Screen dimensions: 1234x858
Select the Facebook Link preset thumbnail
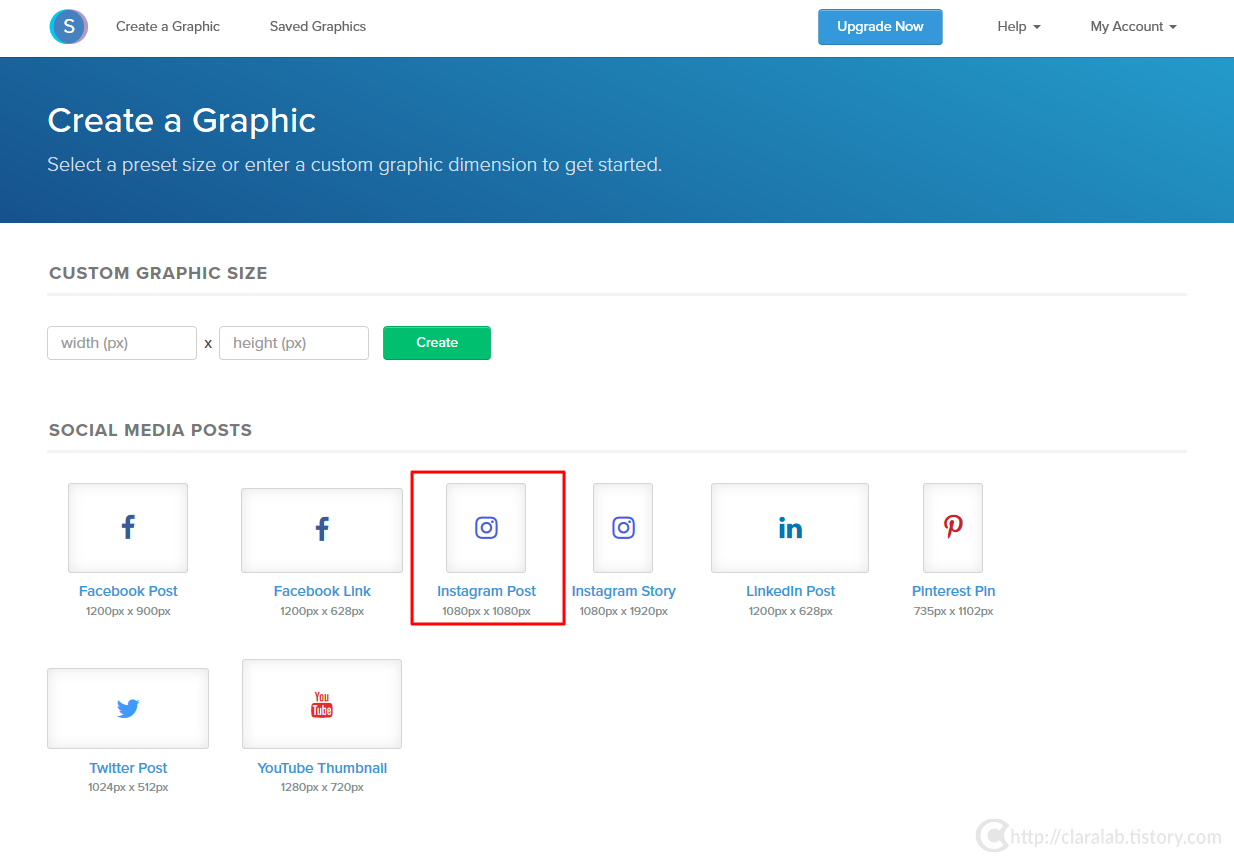point(322,530)
